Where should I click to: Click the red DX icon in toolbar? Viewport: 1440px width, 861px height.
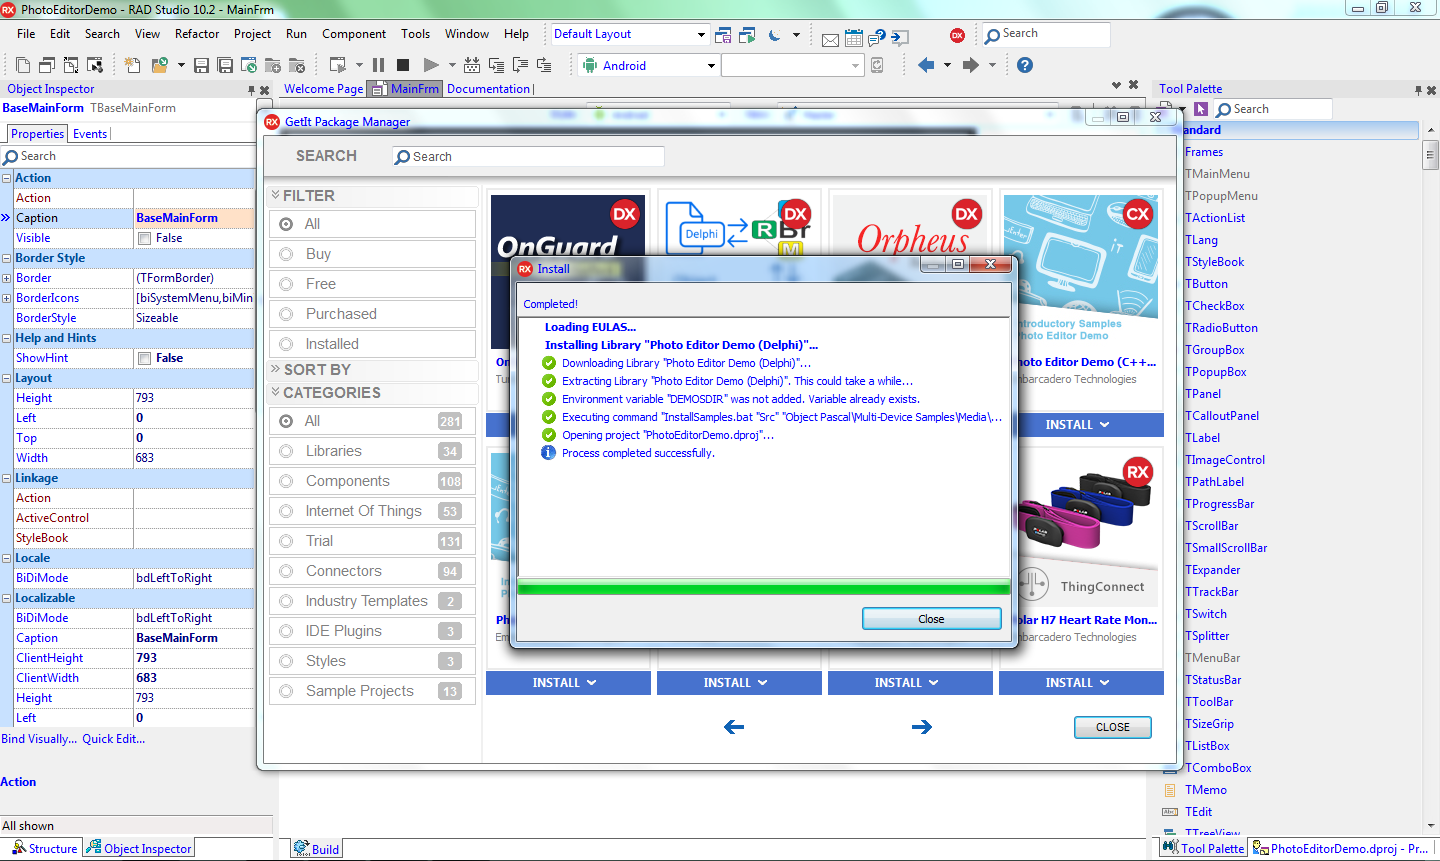point(957,35)
